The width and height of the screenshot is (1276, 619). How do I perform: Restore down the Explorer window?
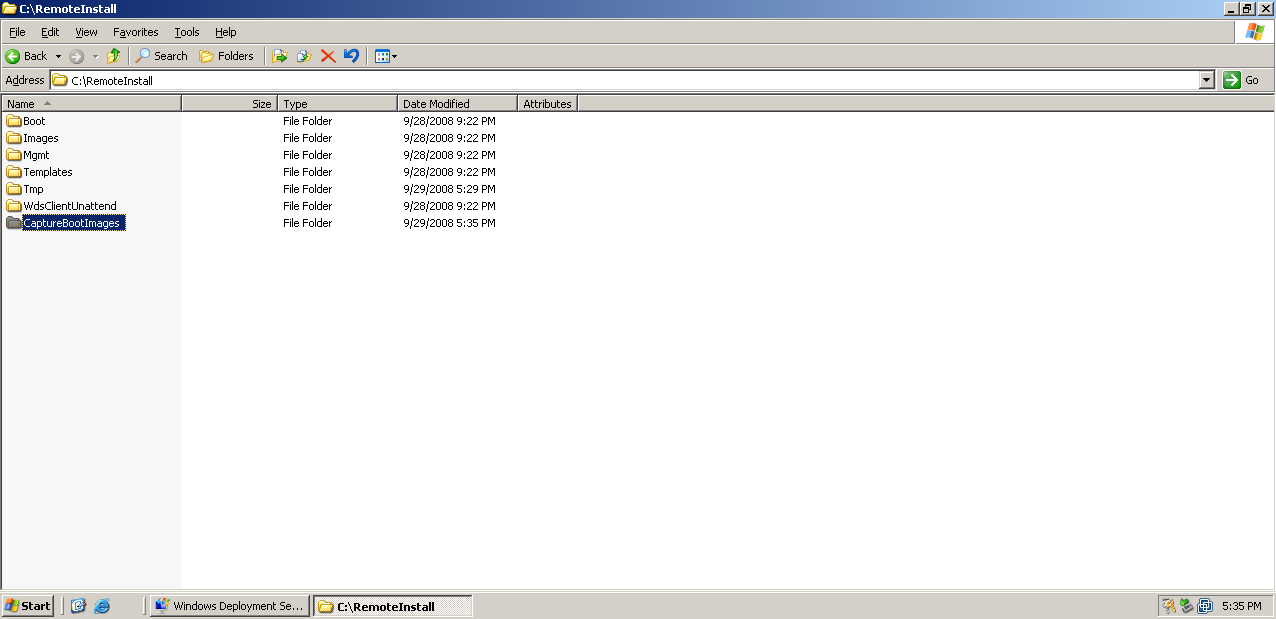coord(1246,8)
